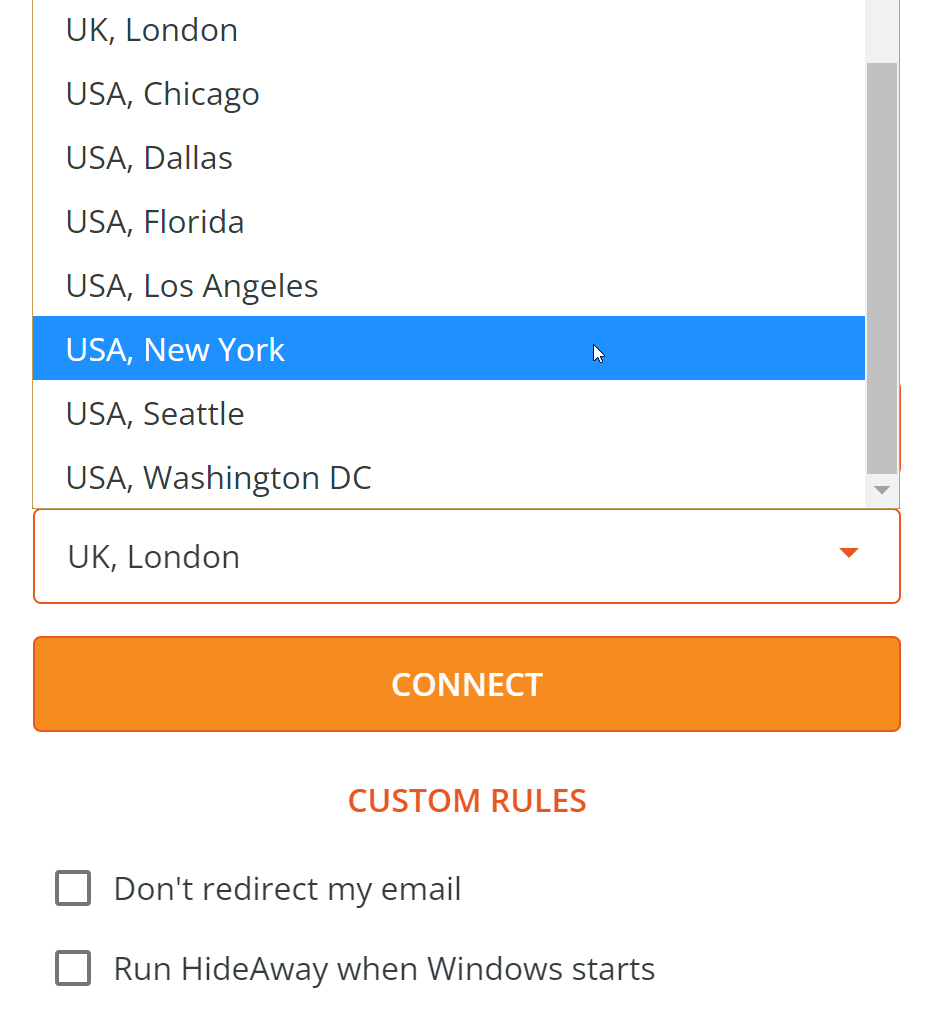
Task: Select the UK, London server entry
Action: 151,29
